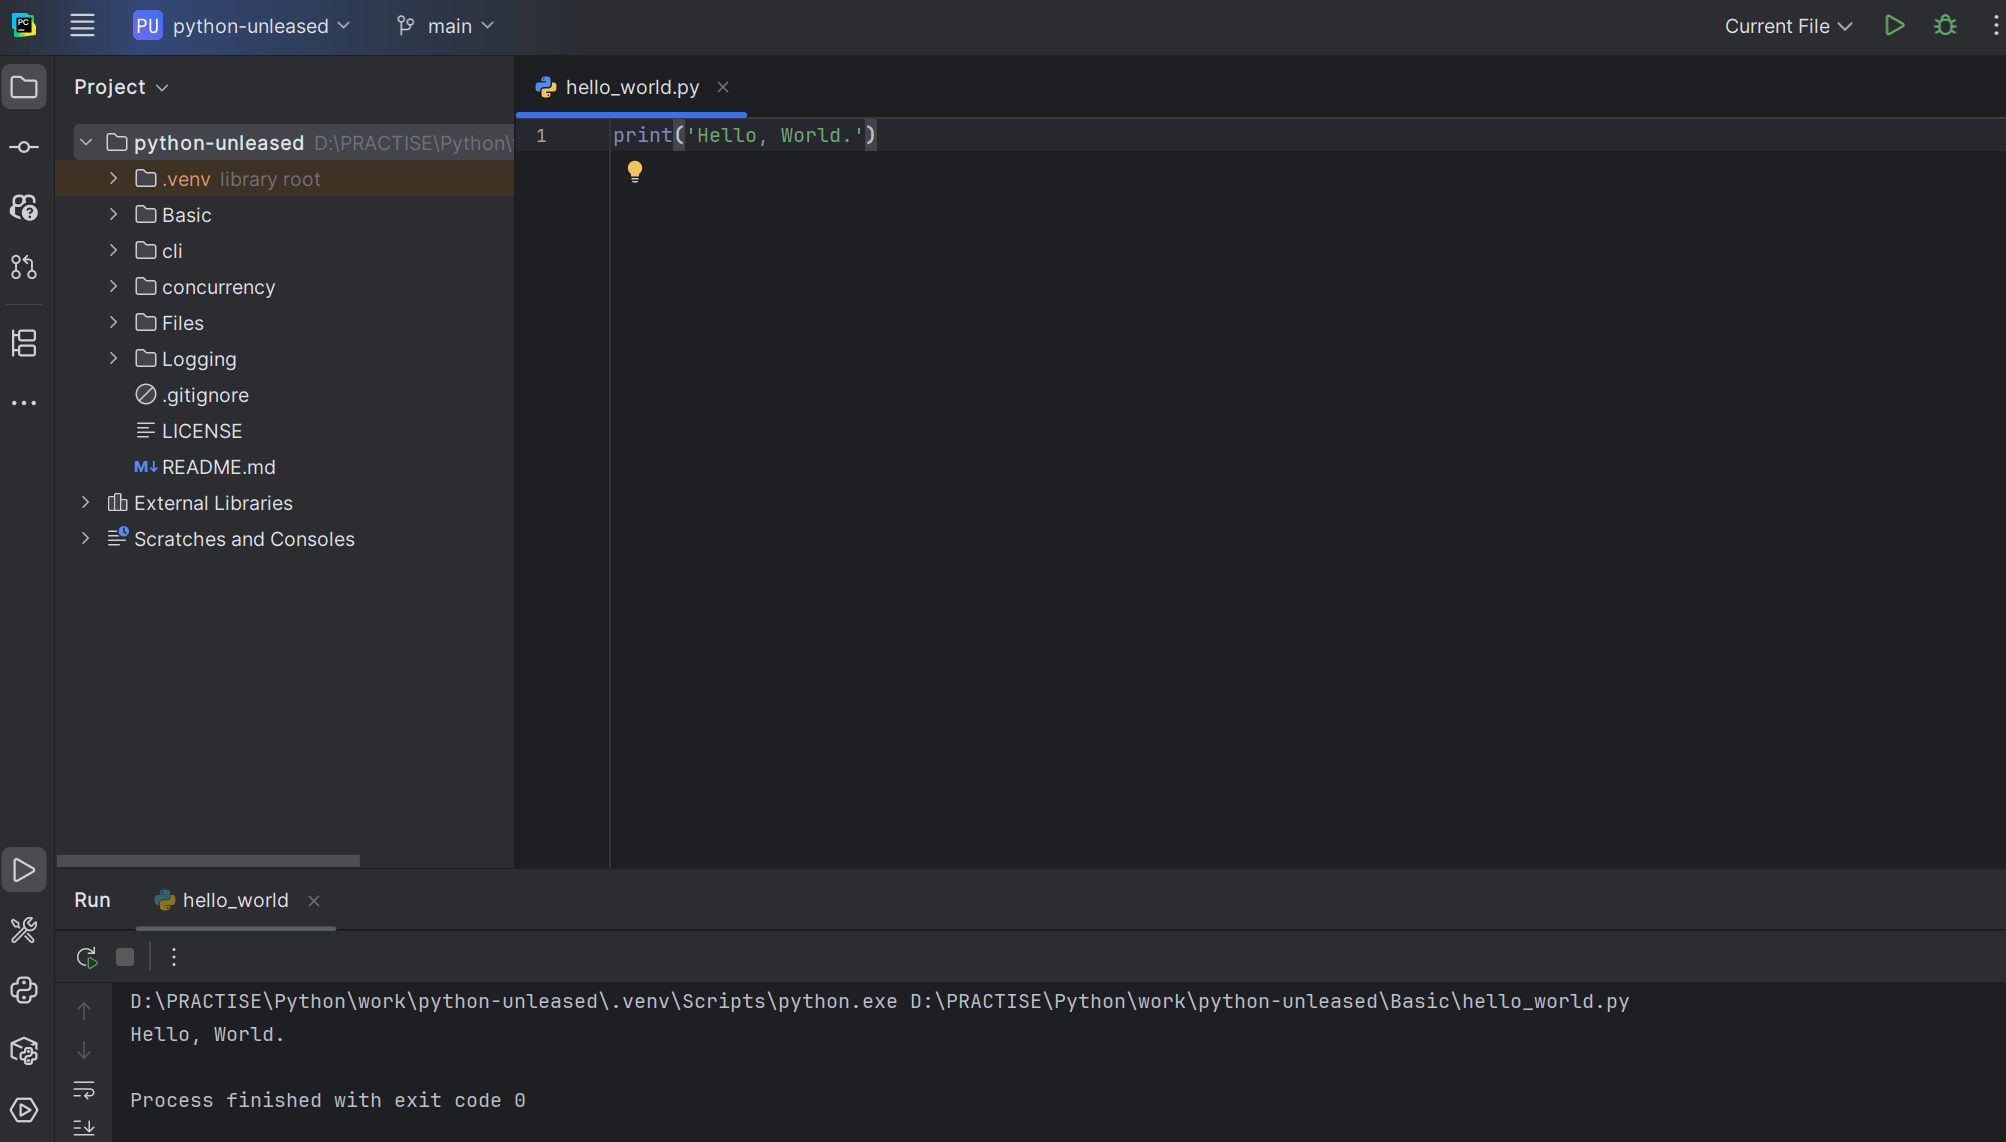Toggle scroll to end in console

(84, 1128)
